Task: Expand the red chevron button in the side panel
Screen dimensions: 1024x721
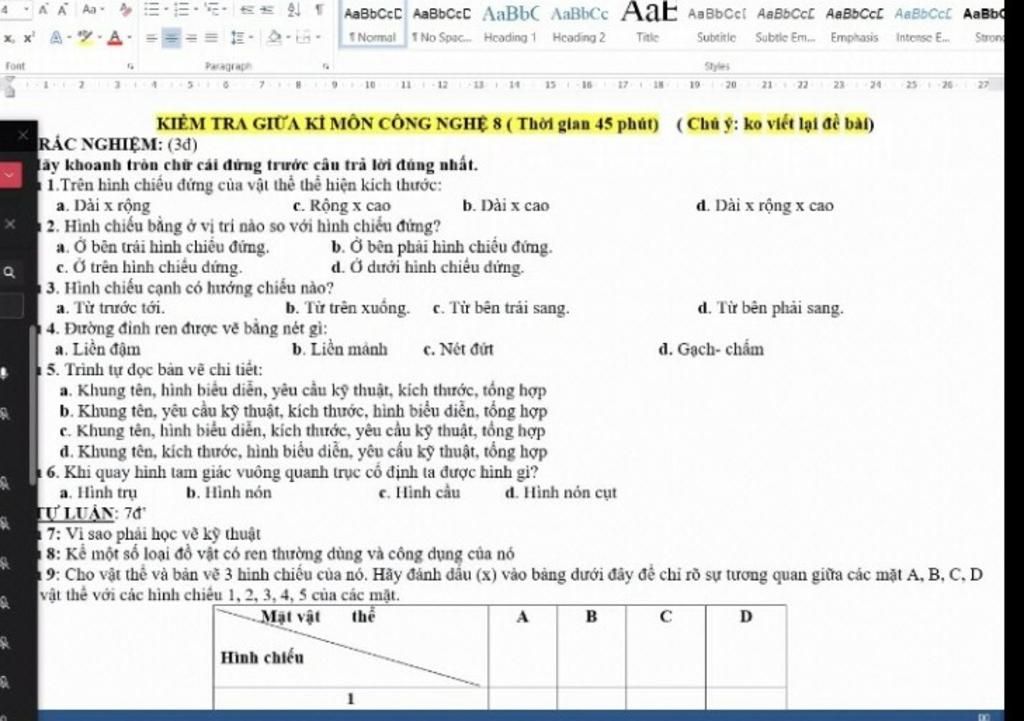Action: point(9,174)
